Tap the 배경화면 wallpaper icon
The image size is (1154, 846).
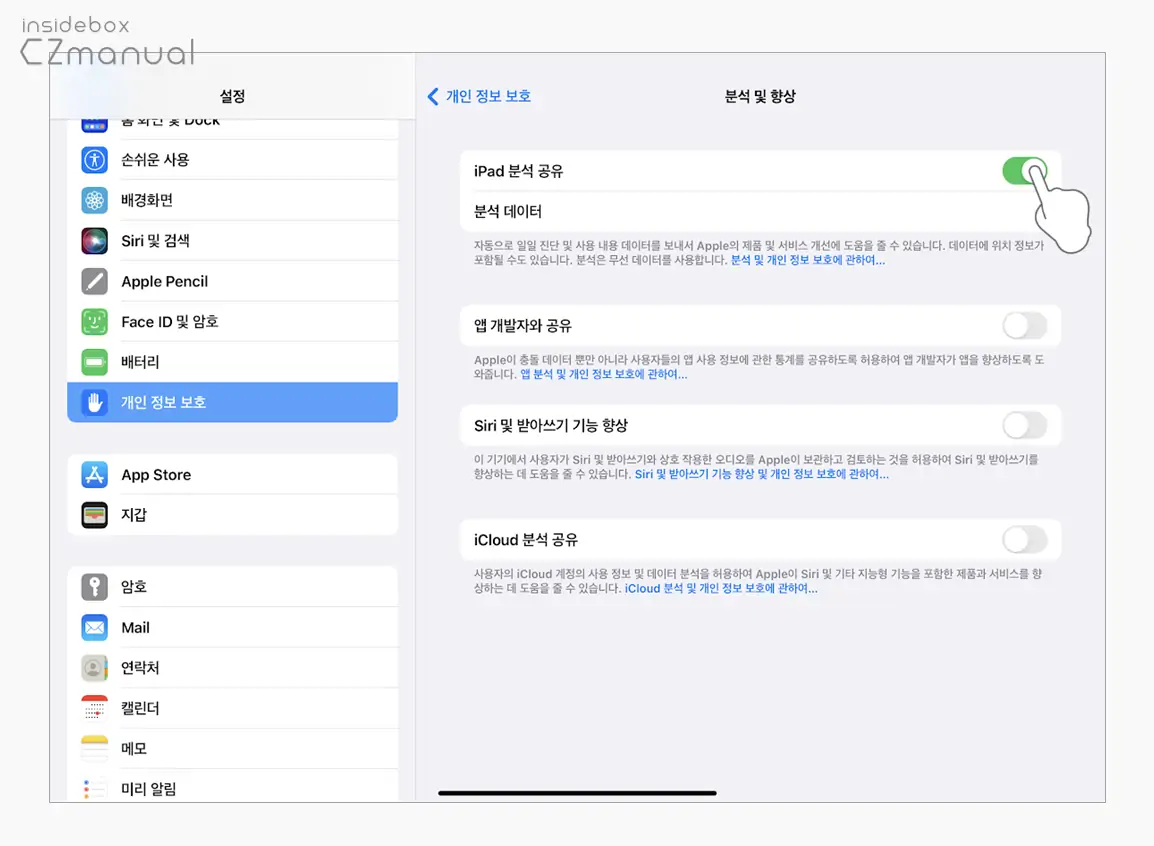pos(94,200)
